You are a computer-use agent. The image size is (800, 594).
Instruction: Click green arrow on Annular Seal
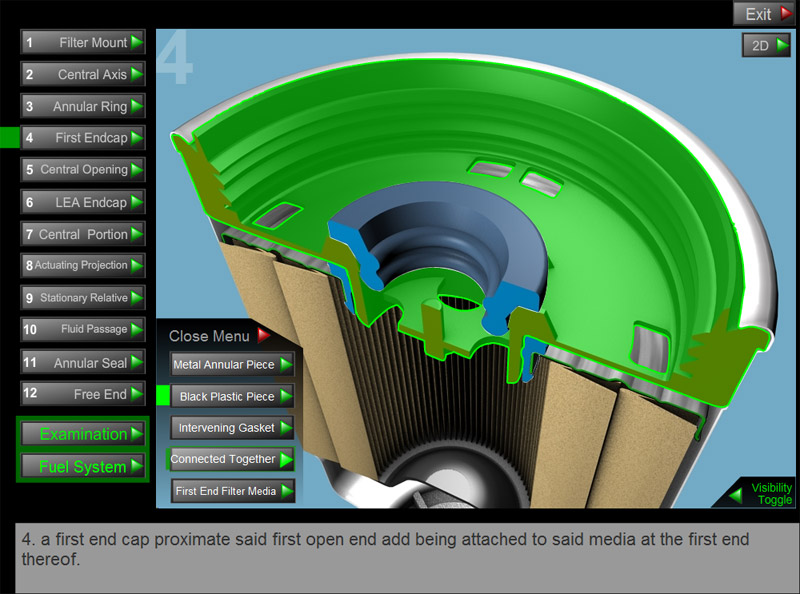136,362
